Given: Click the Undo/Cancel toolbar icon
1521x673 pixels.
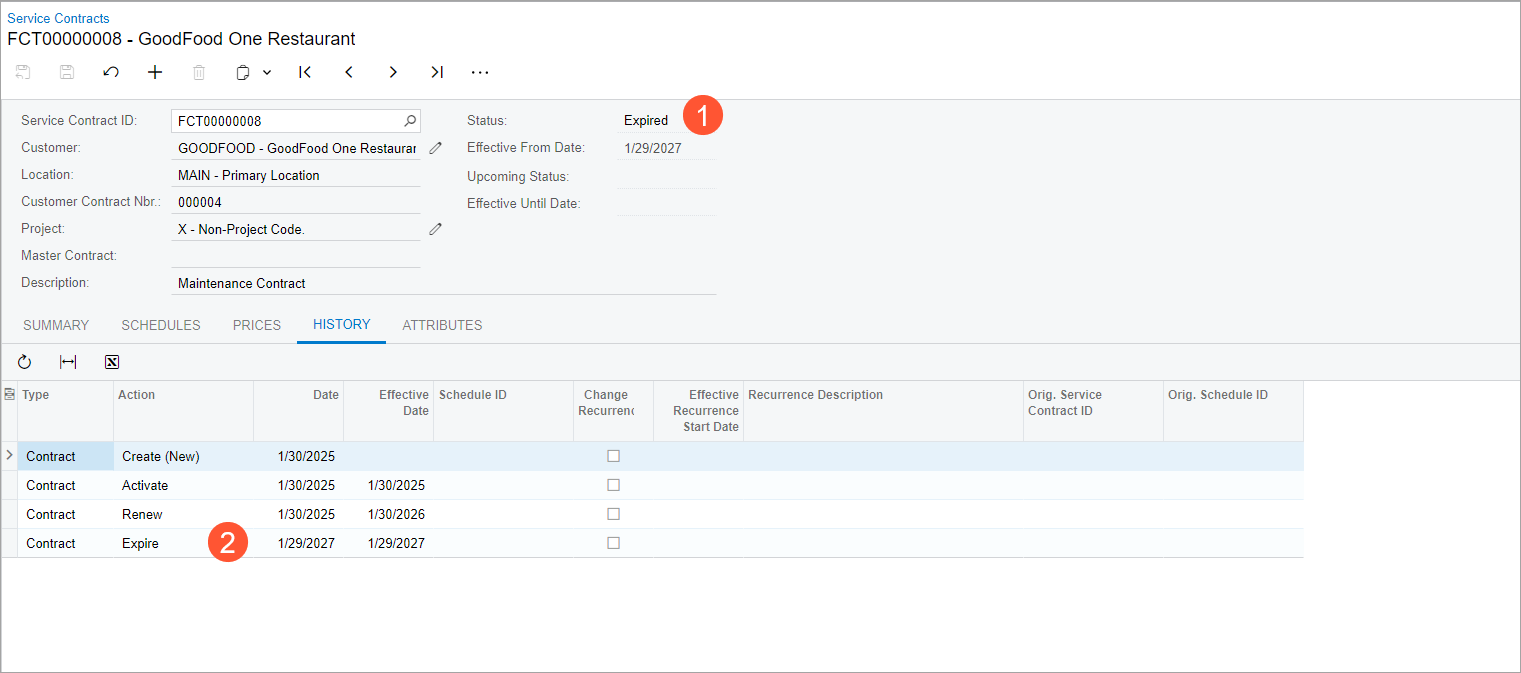Looking at the screenshot, I should click(111, 72).
